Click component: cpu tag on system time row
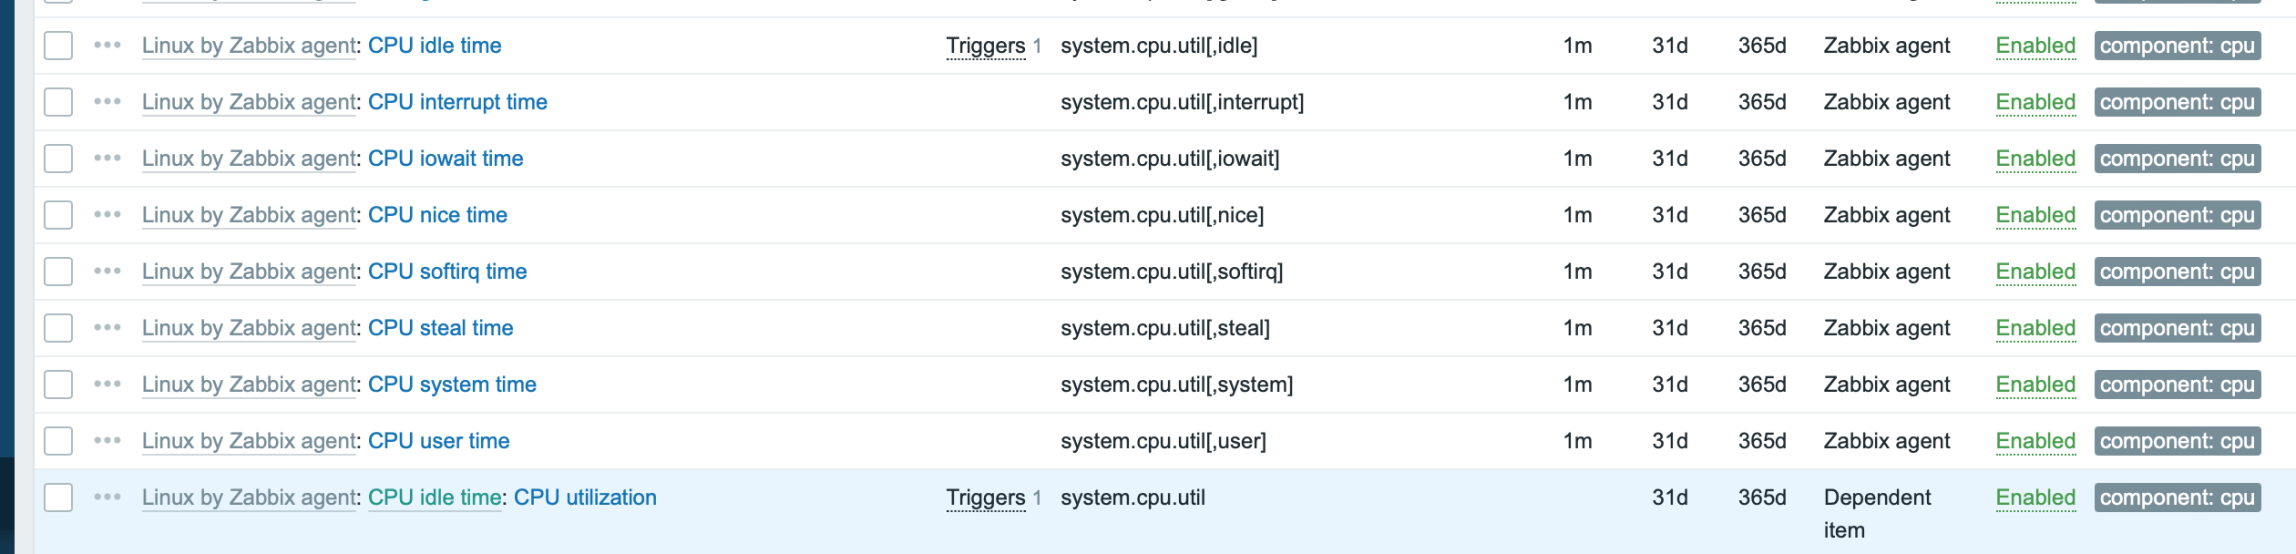This screenshot has width=2296, height=554. 2177,384
